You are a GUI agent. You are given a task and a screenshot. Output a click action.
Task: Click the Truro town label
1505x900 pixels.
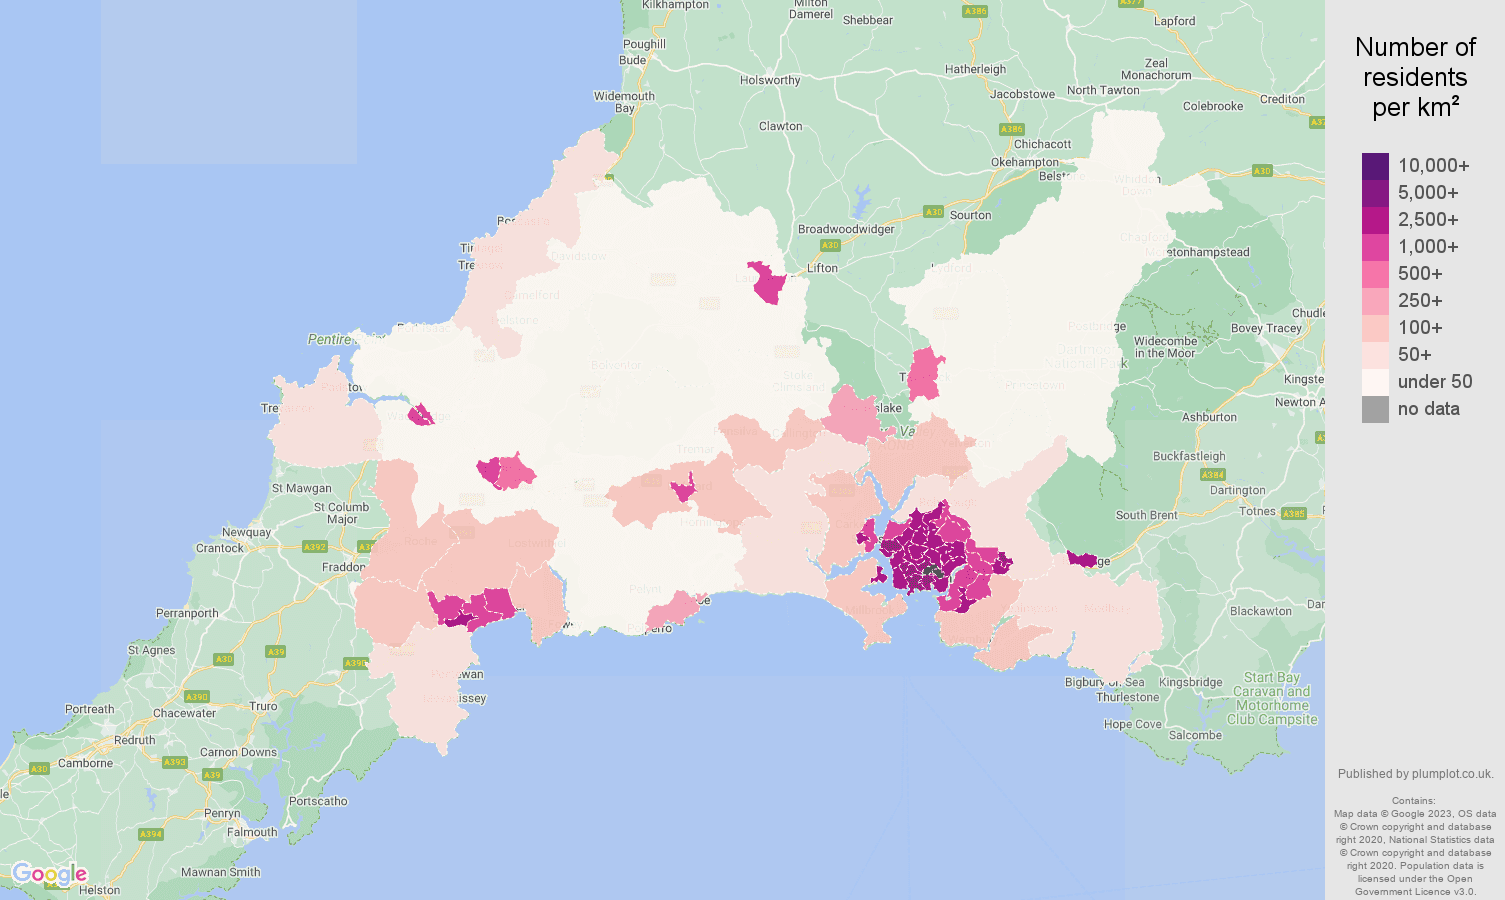[x=263, y=706]
